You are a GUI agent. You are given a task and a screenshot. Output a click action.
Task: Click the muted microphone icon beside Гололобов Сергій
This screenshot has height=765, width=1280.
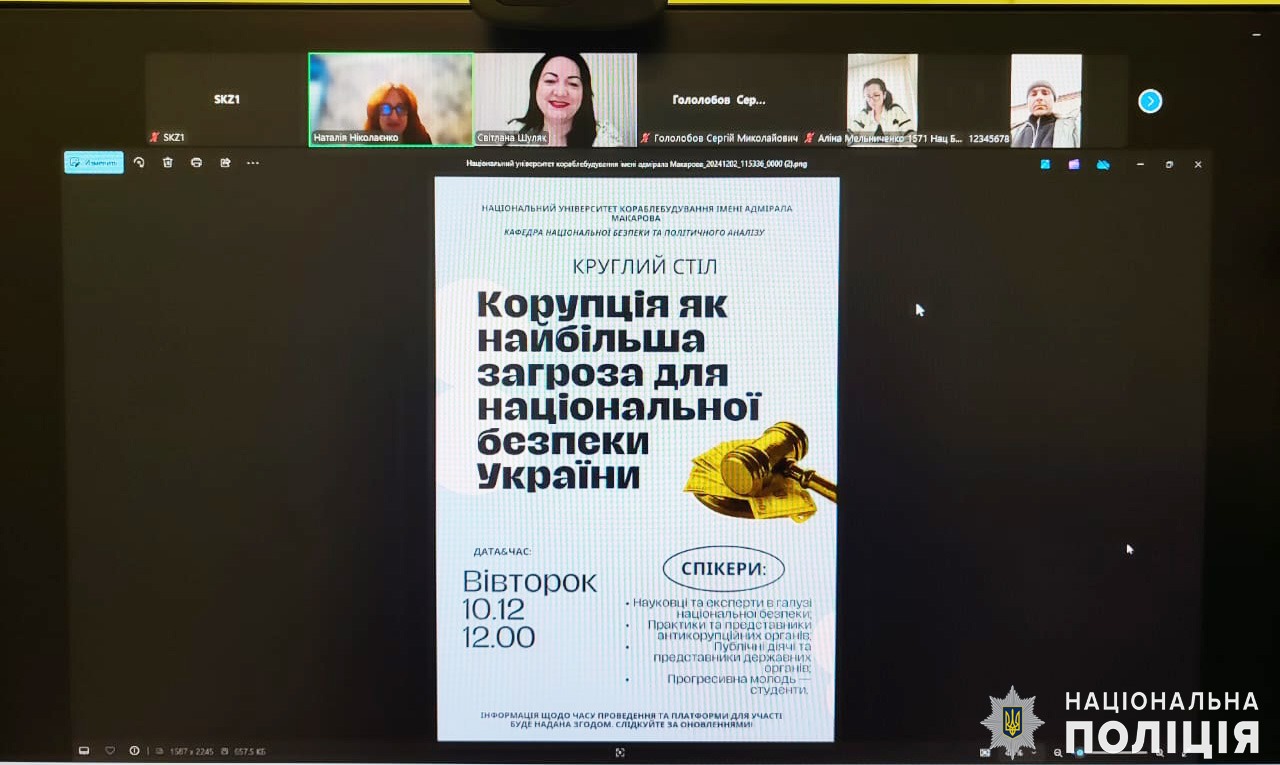(646, 137)
